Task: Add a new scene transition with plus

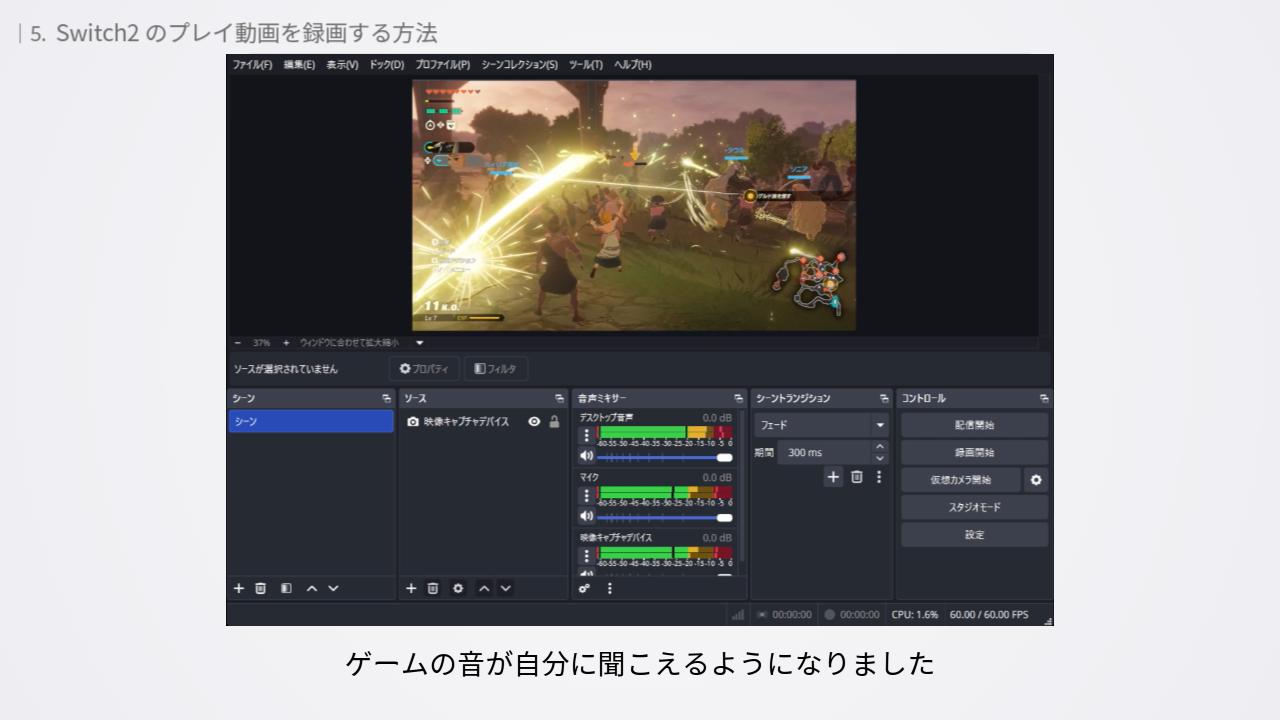Action: (833, 477)
